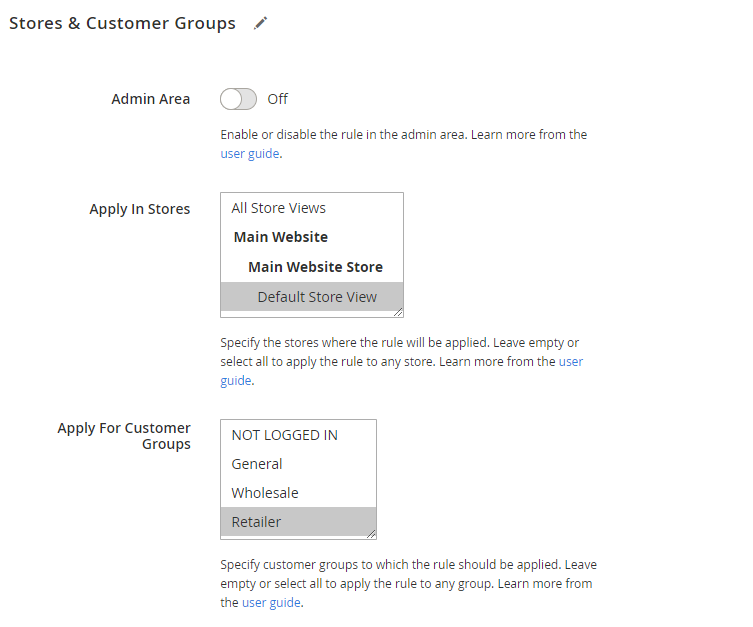Select the "Retailer" customer group
Image resolution: width=753 pixels, height=627 pixels.
(257, 522)
